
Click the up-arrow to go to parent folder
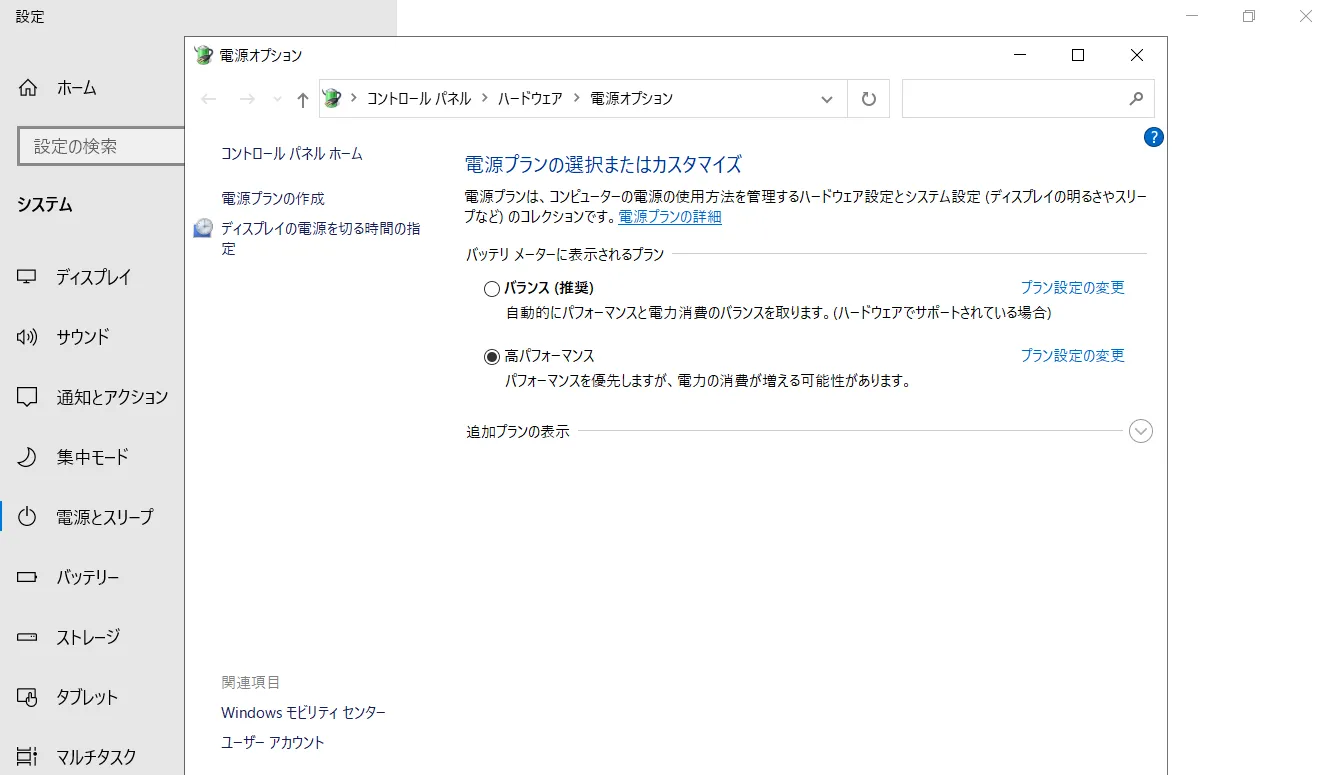pyautogui.click(x=302, y=98)
